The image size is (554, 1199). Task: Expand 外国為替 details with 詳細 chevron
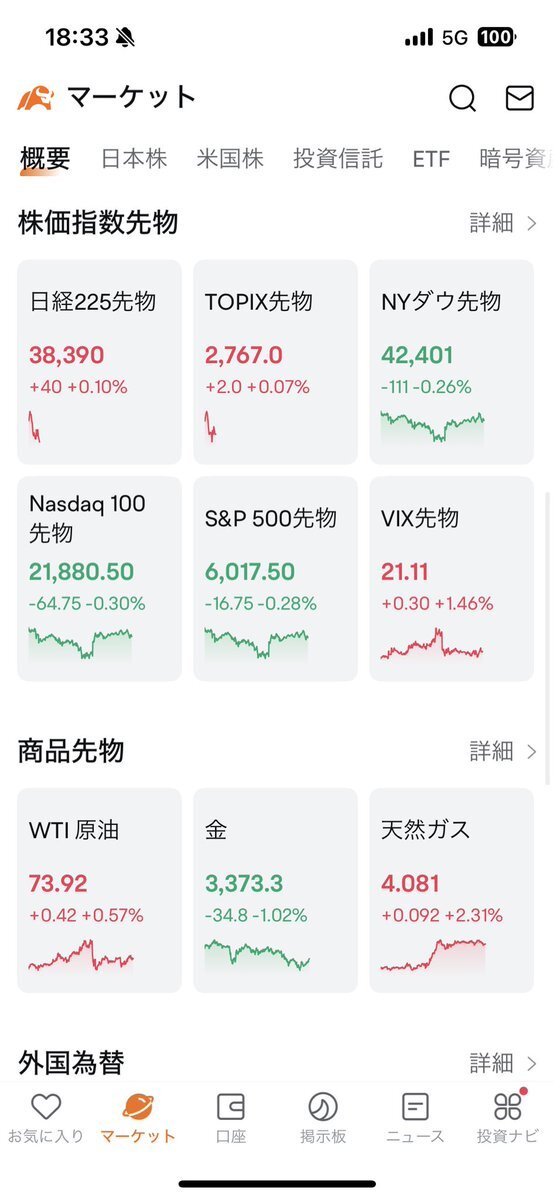tap(503, 1063)
